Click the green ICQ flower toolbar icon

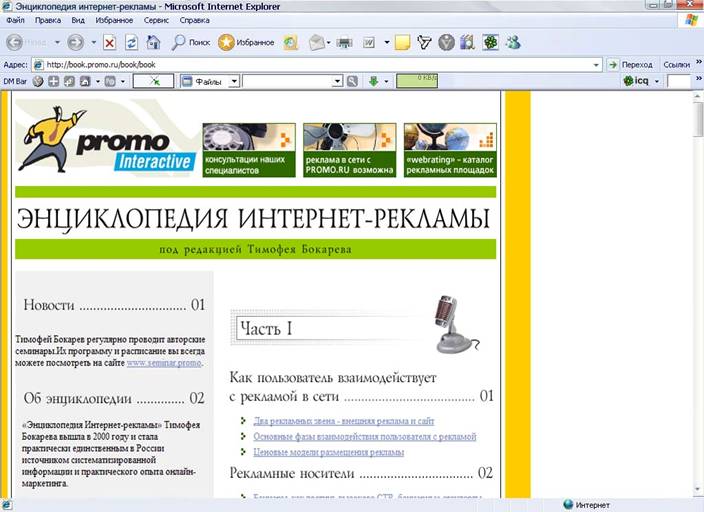coord(491,43)
